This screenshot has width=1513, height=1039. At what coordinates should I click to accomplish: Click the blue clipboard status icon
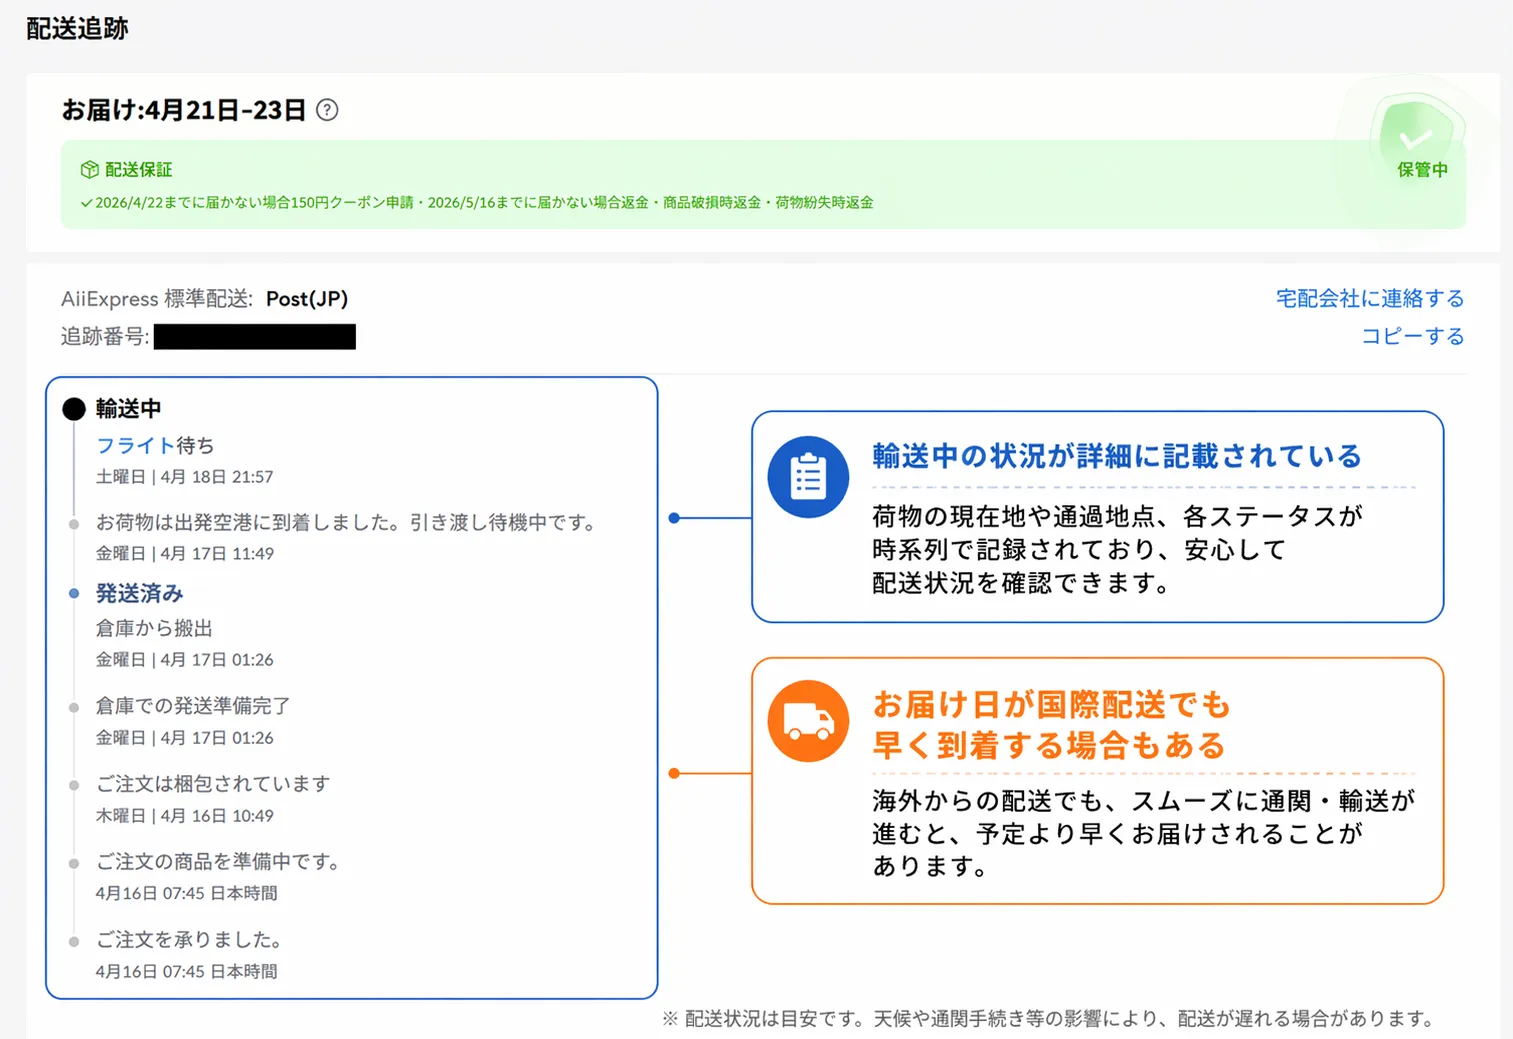pos(807,477)
